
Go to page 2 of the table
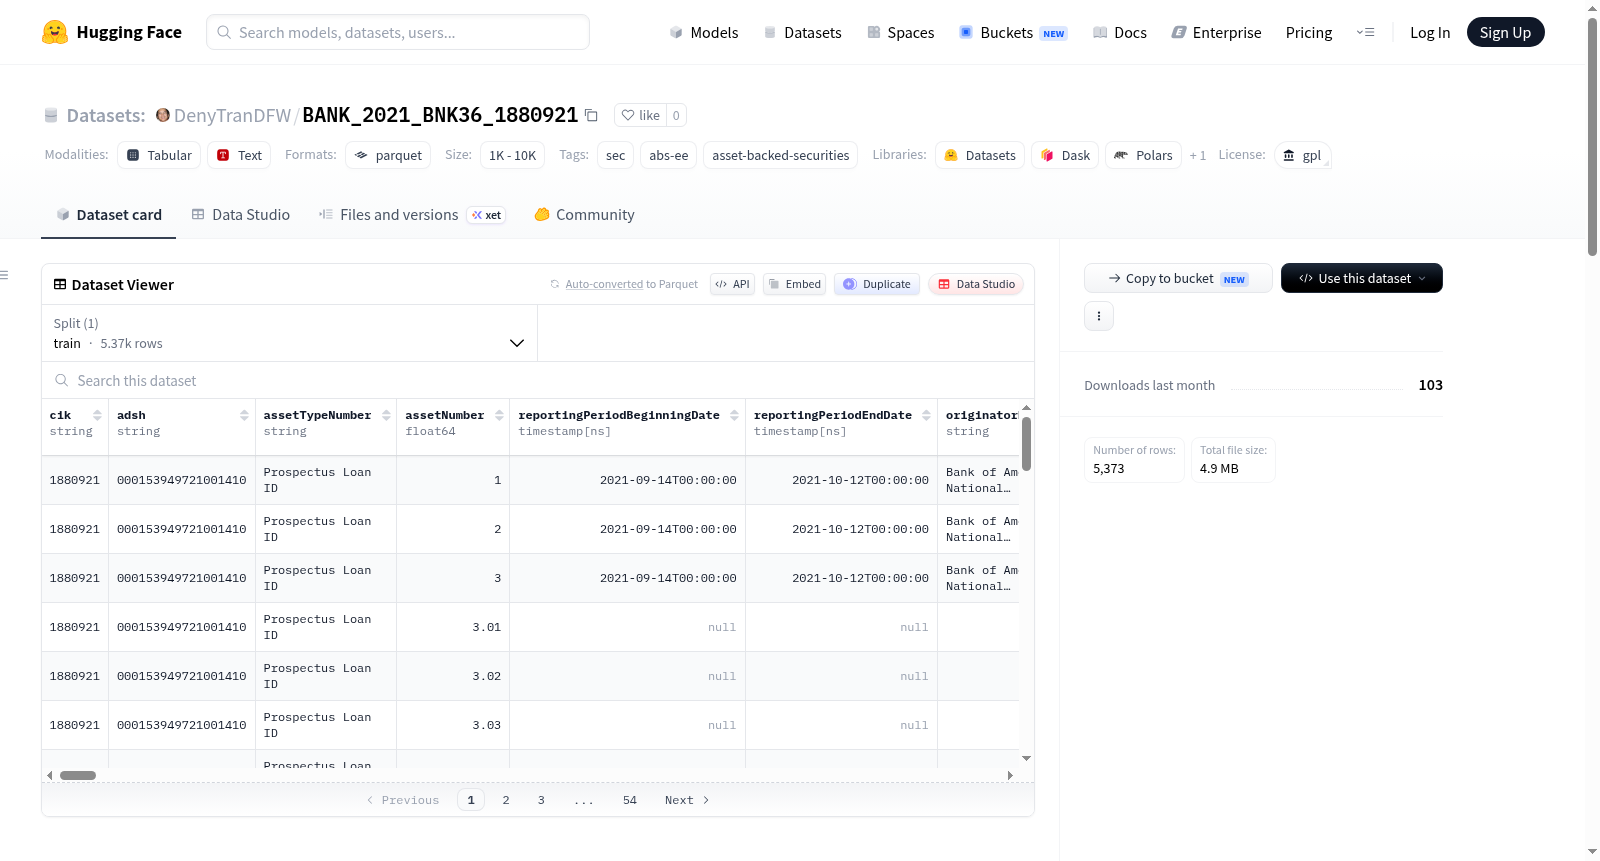coord(506,800)
